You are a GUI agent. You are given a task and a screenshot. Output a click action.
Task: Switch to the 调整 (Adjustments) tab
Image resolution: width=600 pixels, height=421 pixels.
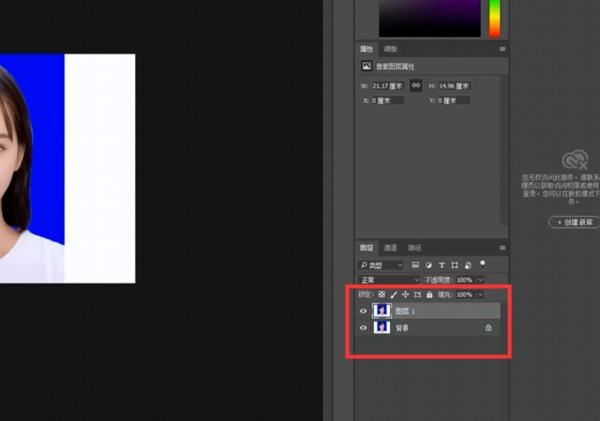pyautogui.click(x=390, y=48)
